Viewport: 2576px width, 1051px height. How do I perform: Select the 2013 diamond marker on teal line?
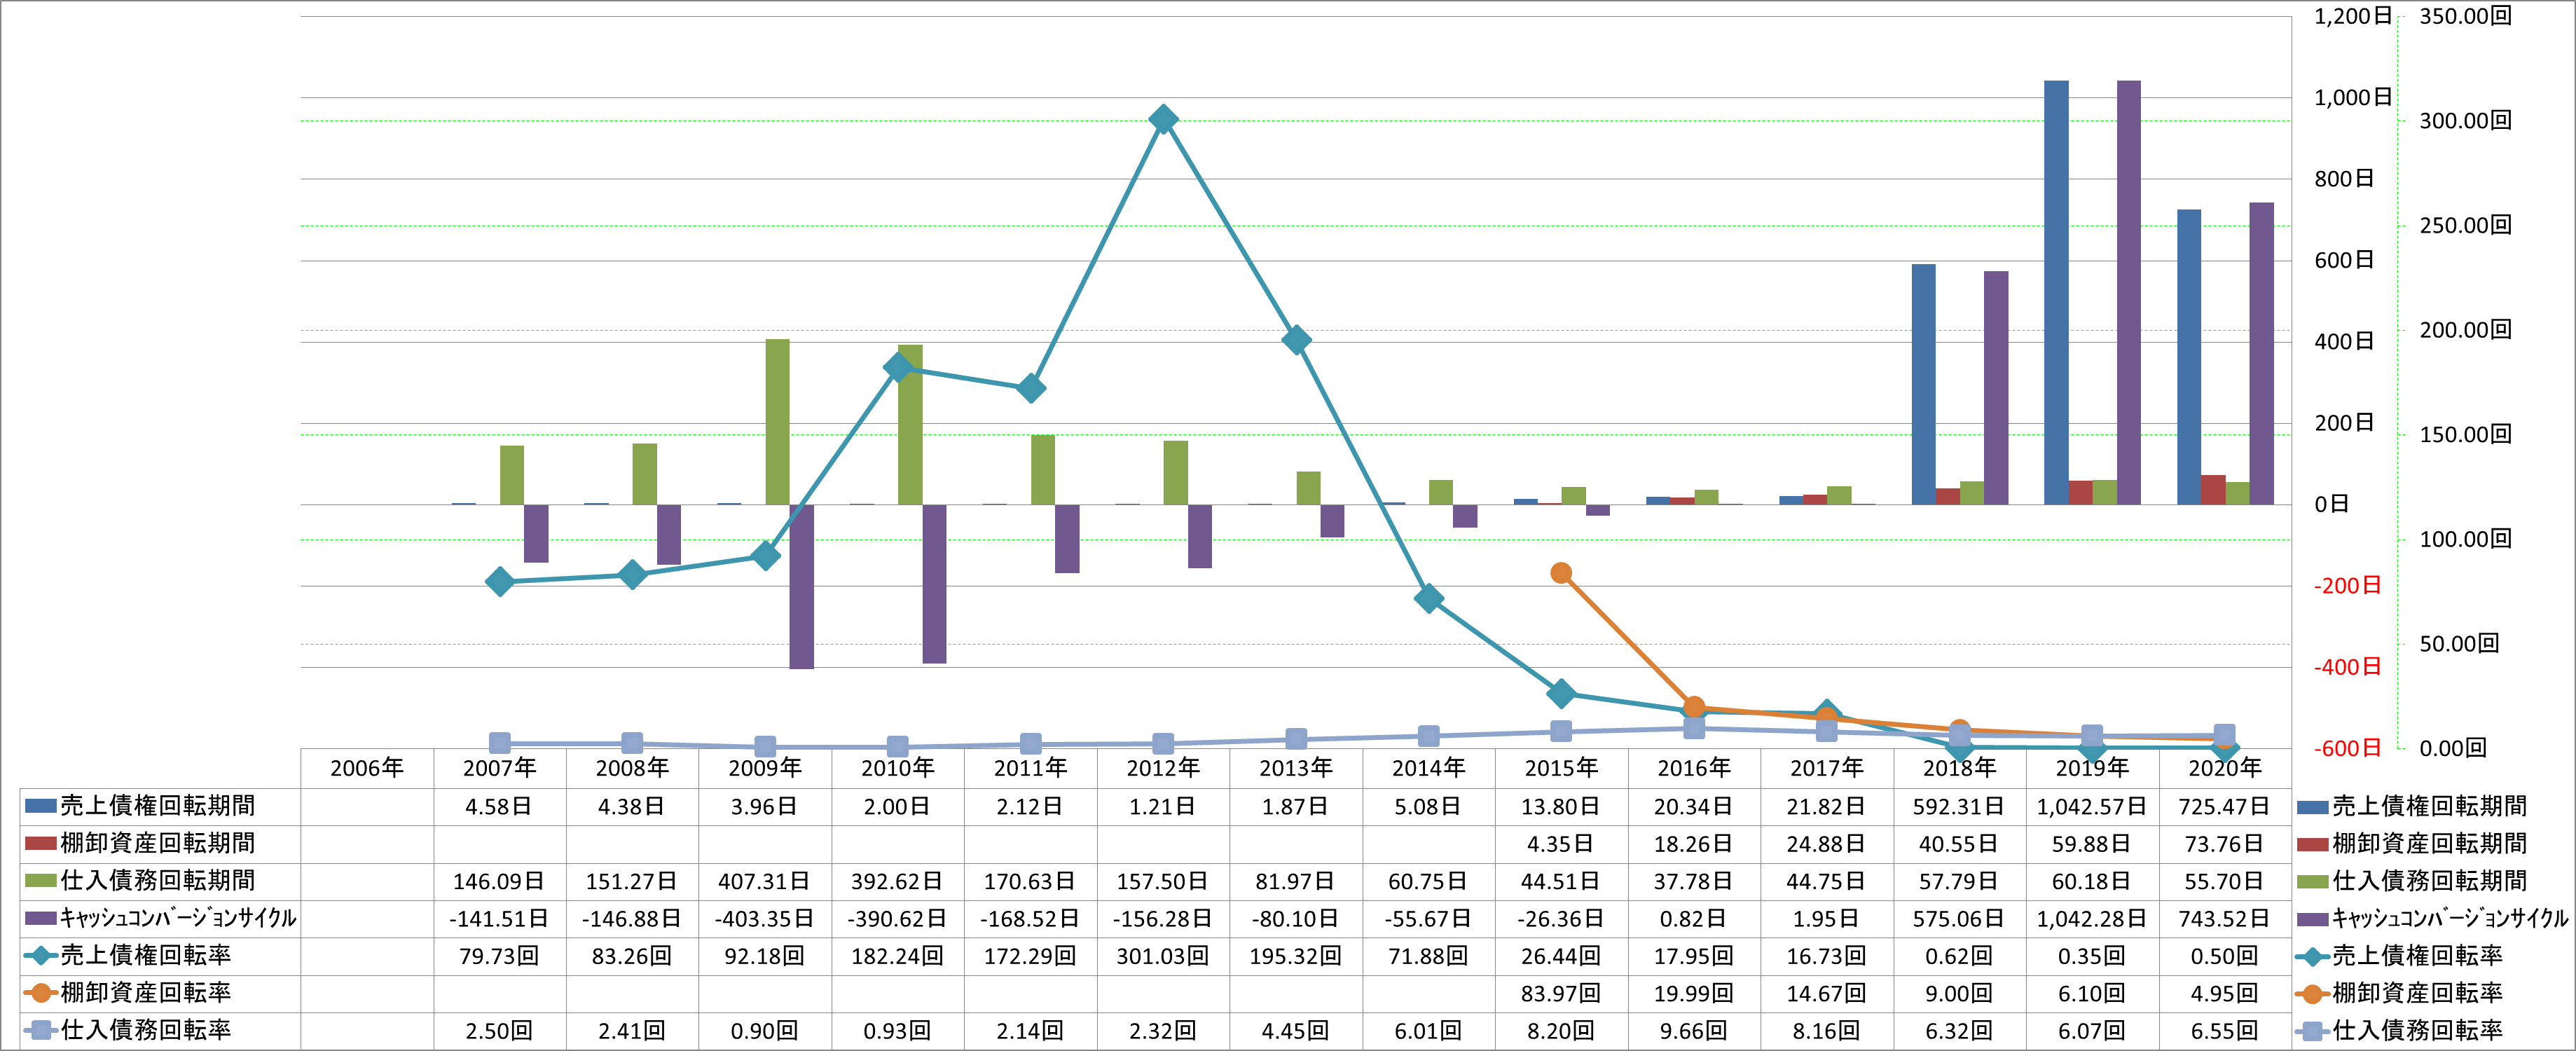(x=1296, y=340)
